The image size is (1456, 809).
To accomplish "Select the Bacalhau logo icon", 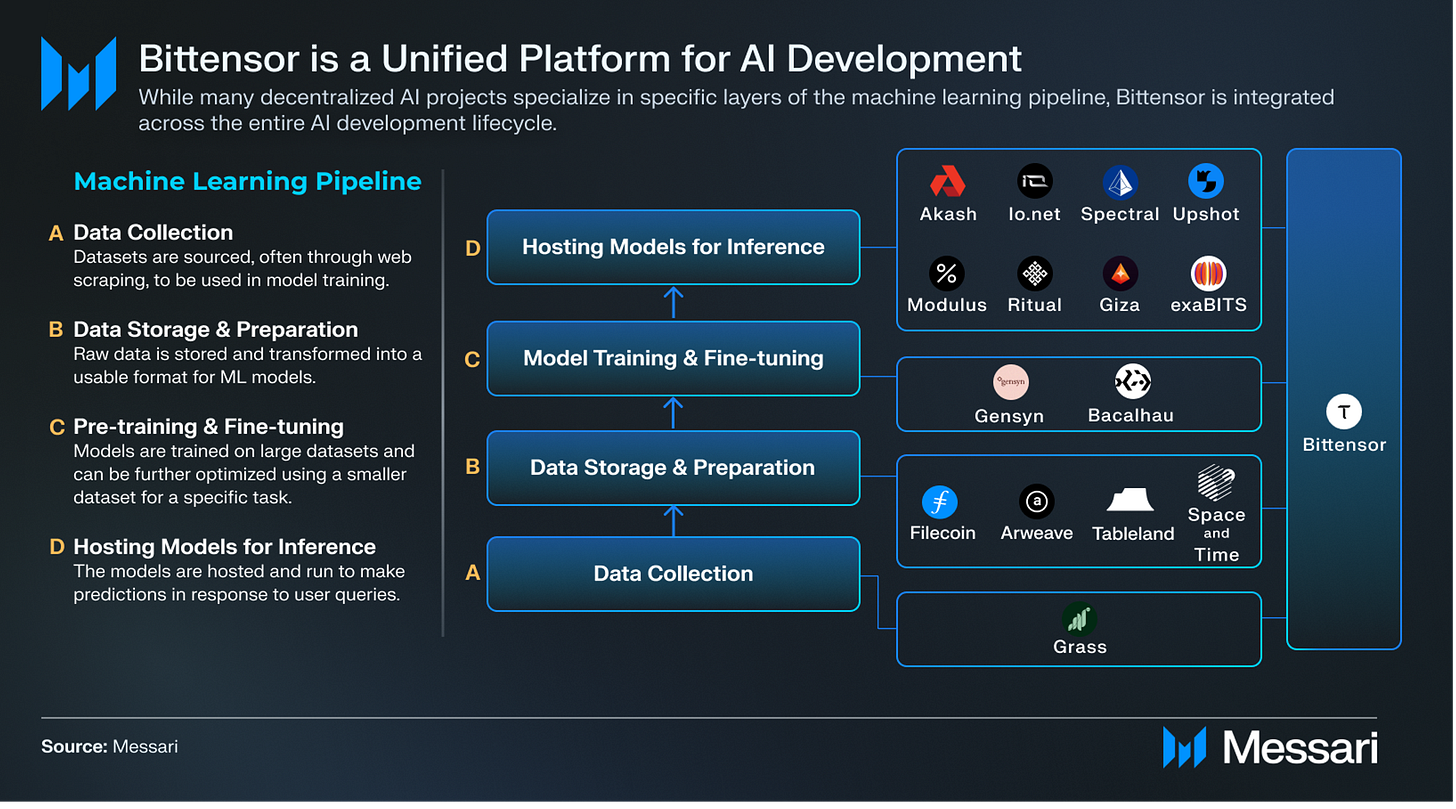I will coord(1132,381).
